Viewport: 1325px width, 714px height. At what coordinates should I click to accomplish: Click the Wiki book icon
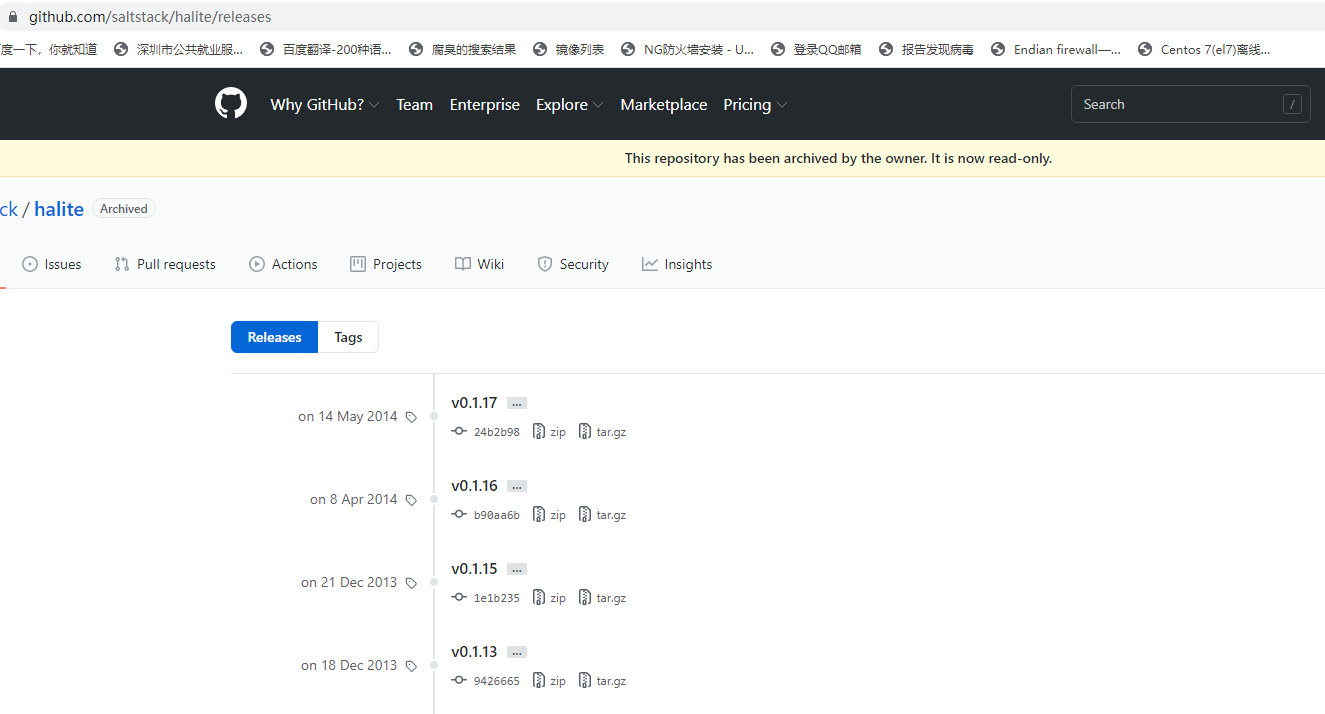pos(463,264)
